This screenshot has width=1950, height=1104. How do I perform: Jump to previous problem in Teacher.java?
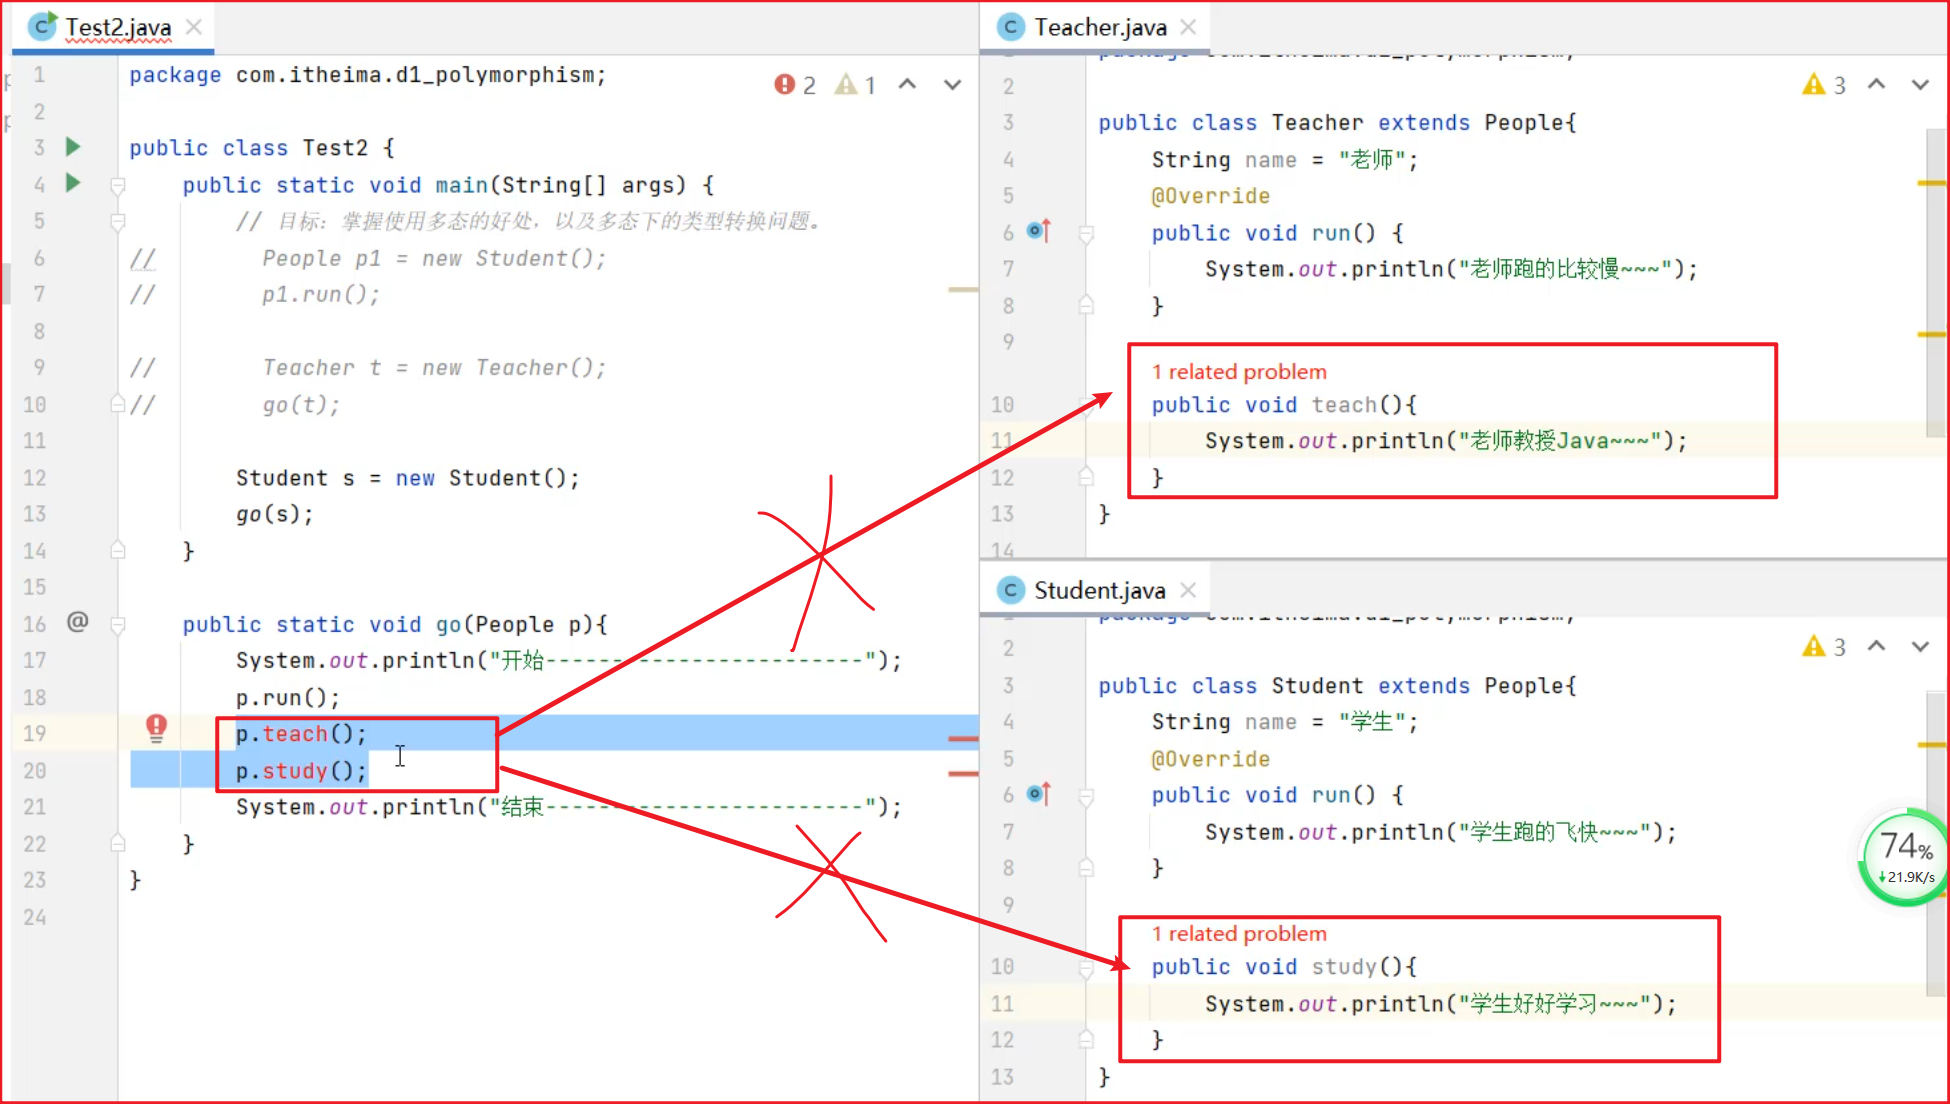[x=1876, y=85]
